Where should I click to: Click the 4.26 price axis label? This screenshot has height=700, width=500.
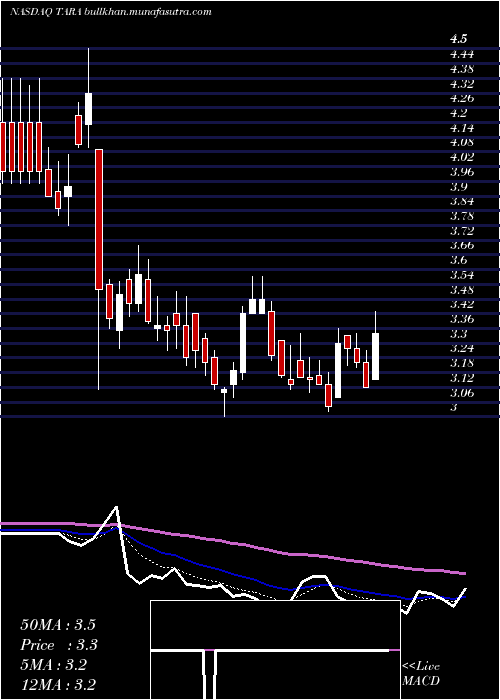pyautogui.click(x=462, y=98)
